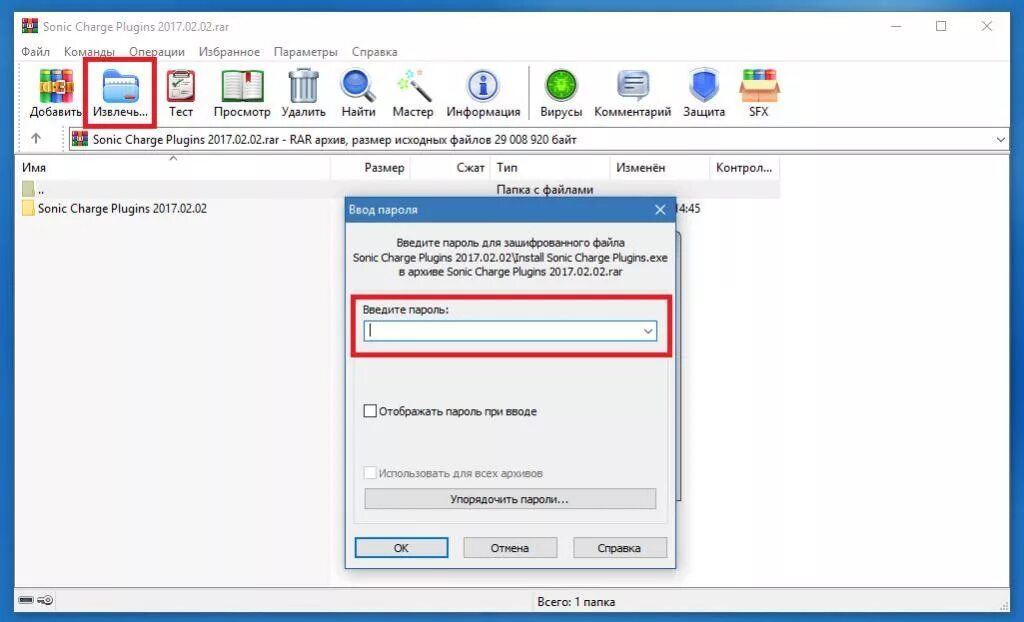This screenshot has height=622, width=1024.
Task: Click Упорядочить пароли button
Action: [510, 499]
